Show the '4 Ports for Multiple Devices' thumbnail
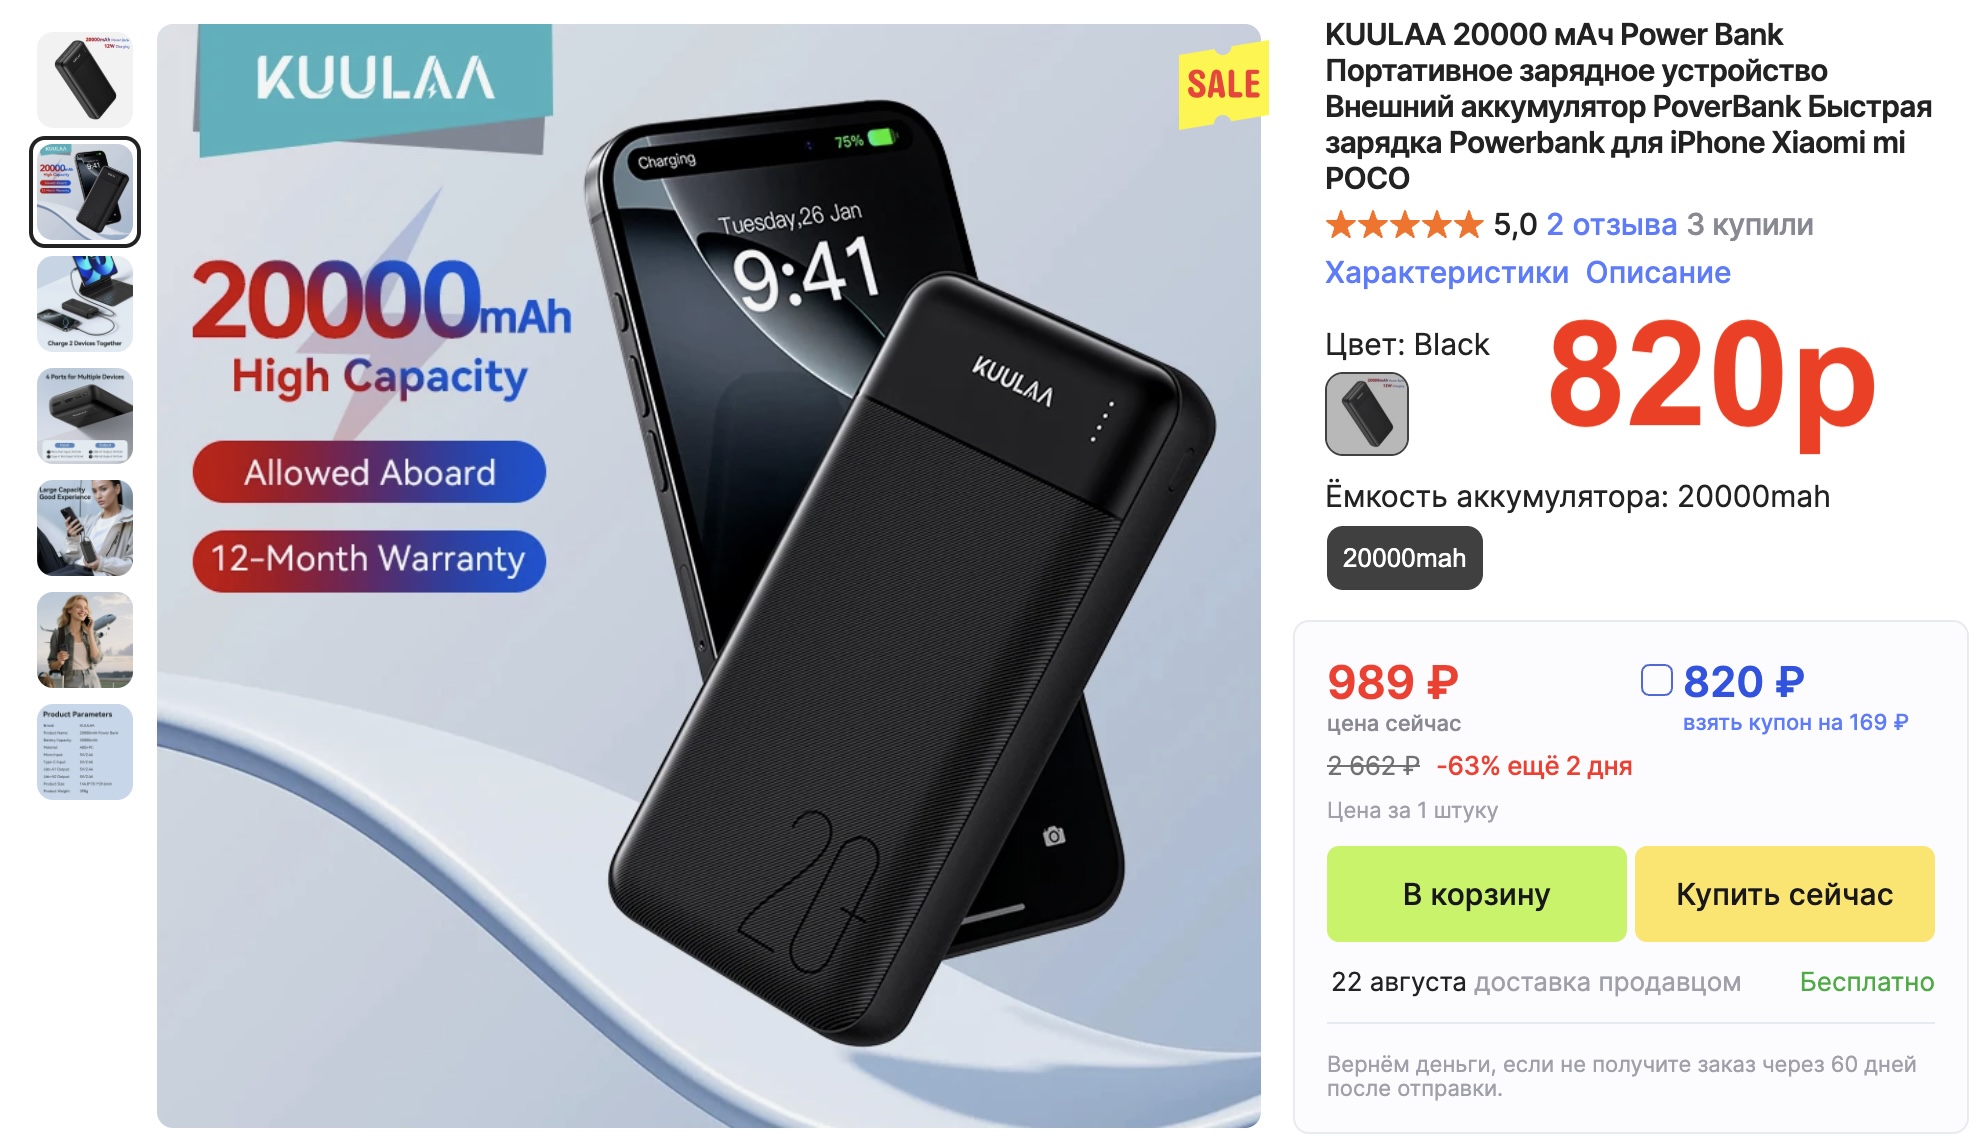The height and width of the screenshot is (1145, 1987). (85, 416)
